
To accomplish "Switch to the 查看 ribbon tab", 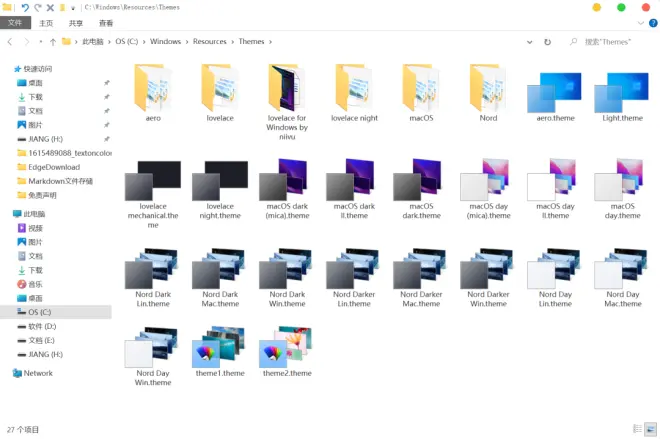I will pyautogui.click(x=106, y=23).
